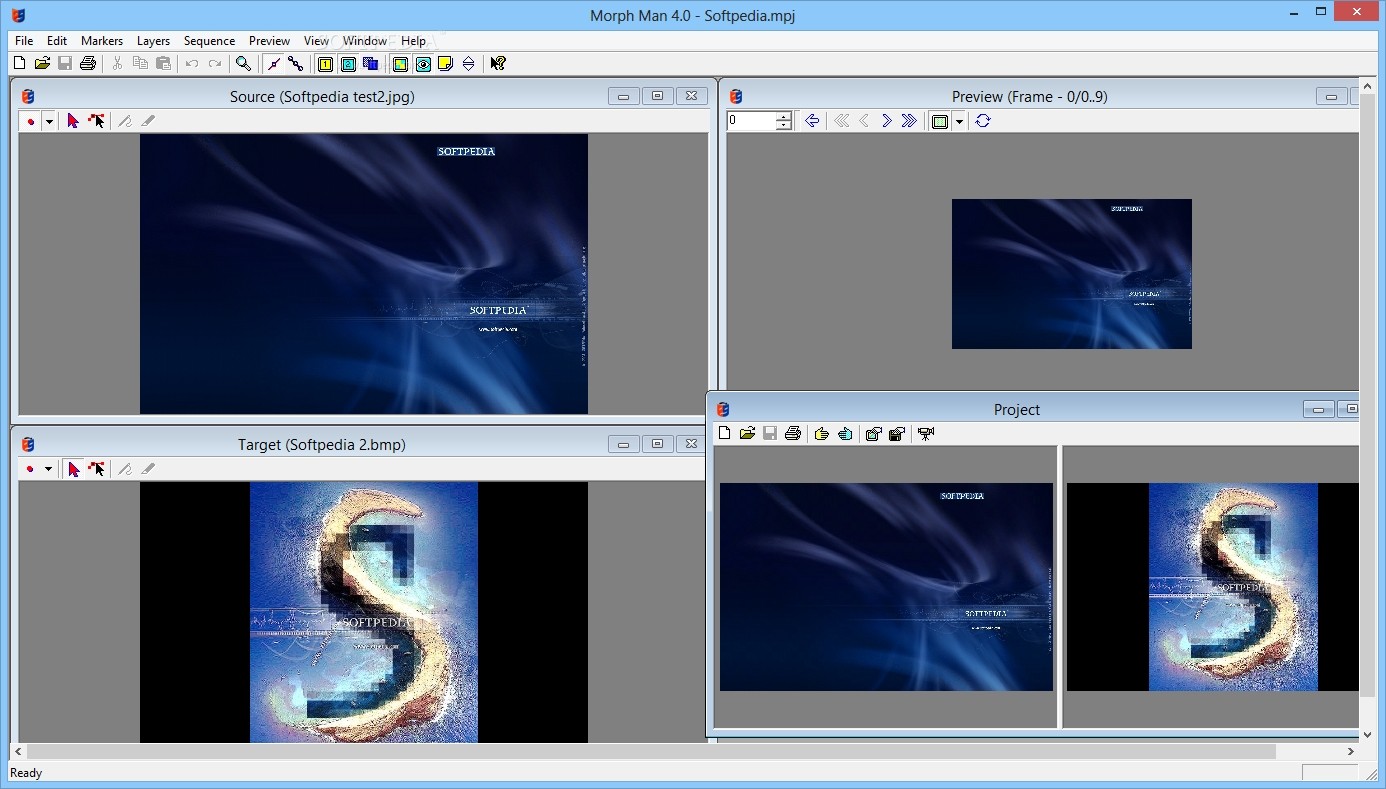Open the File menu
The width and height of the screenshot is (1386, 789).
[24, 41]
